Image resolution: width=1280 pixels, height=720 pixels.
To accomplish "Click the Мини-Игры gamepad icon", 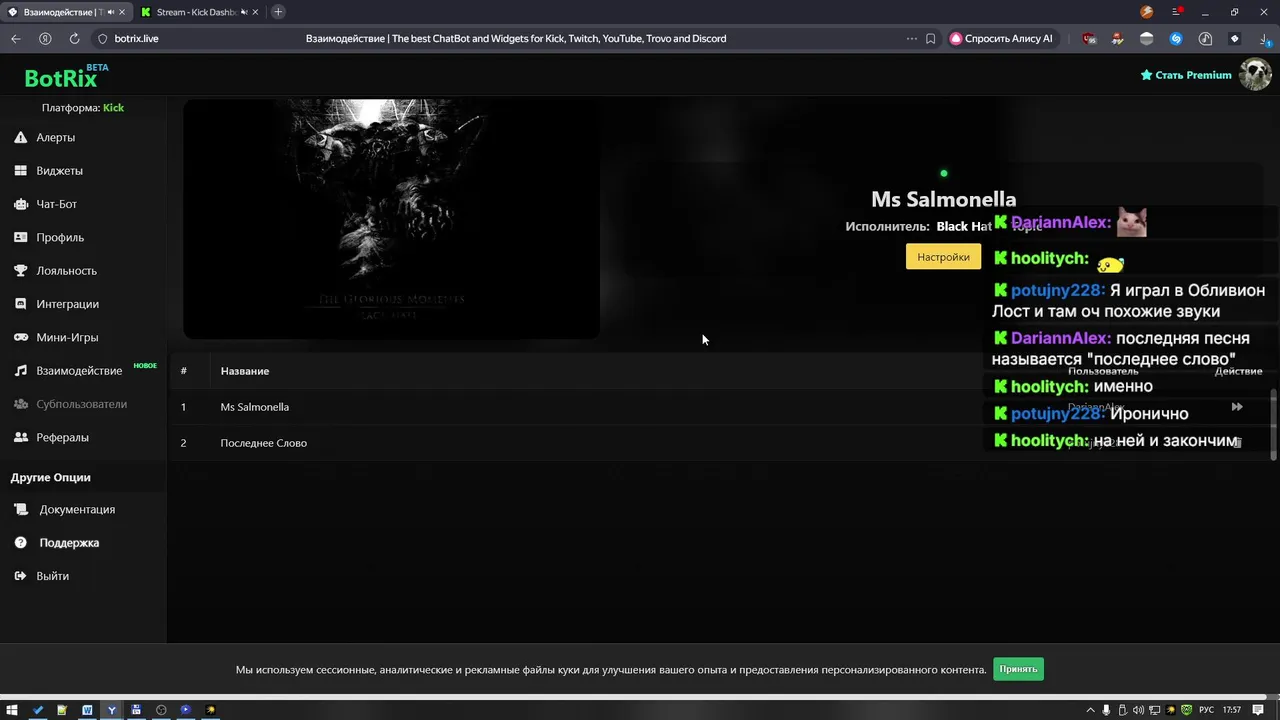I will (20, 337).
